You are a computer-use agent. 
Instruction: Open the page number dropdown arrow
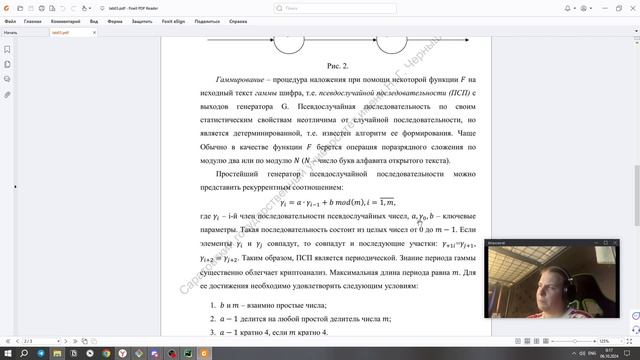pyautogui.click(x=58, y=341)
